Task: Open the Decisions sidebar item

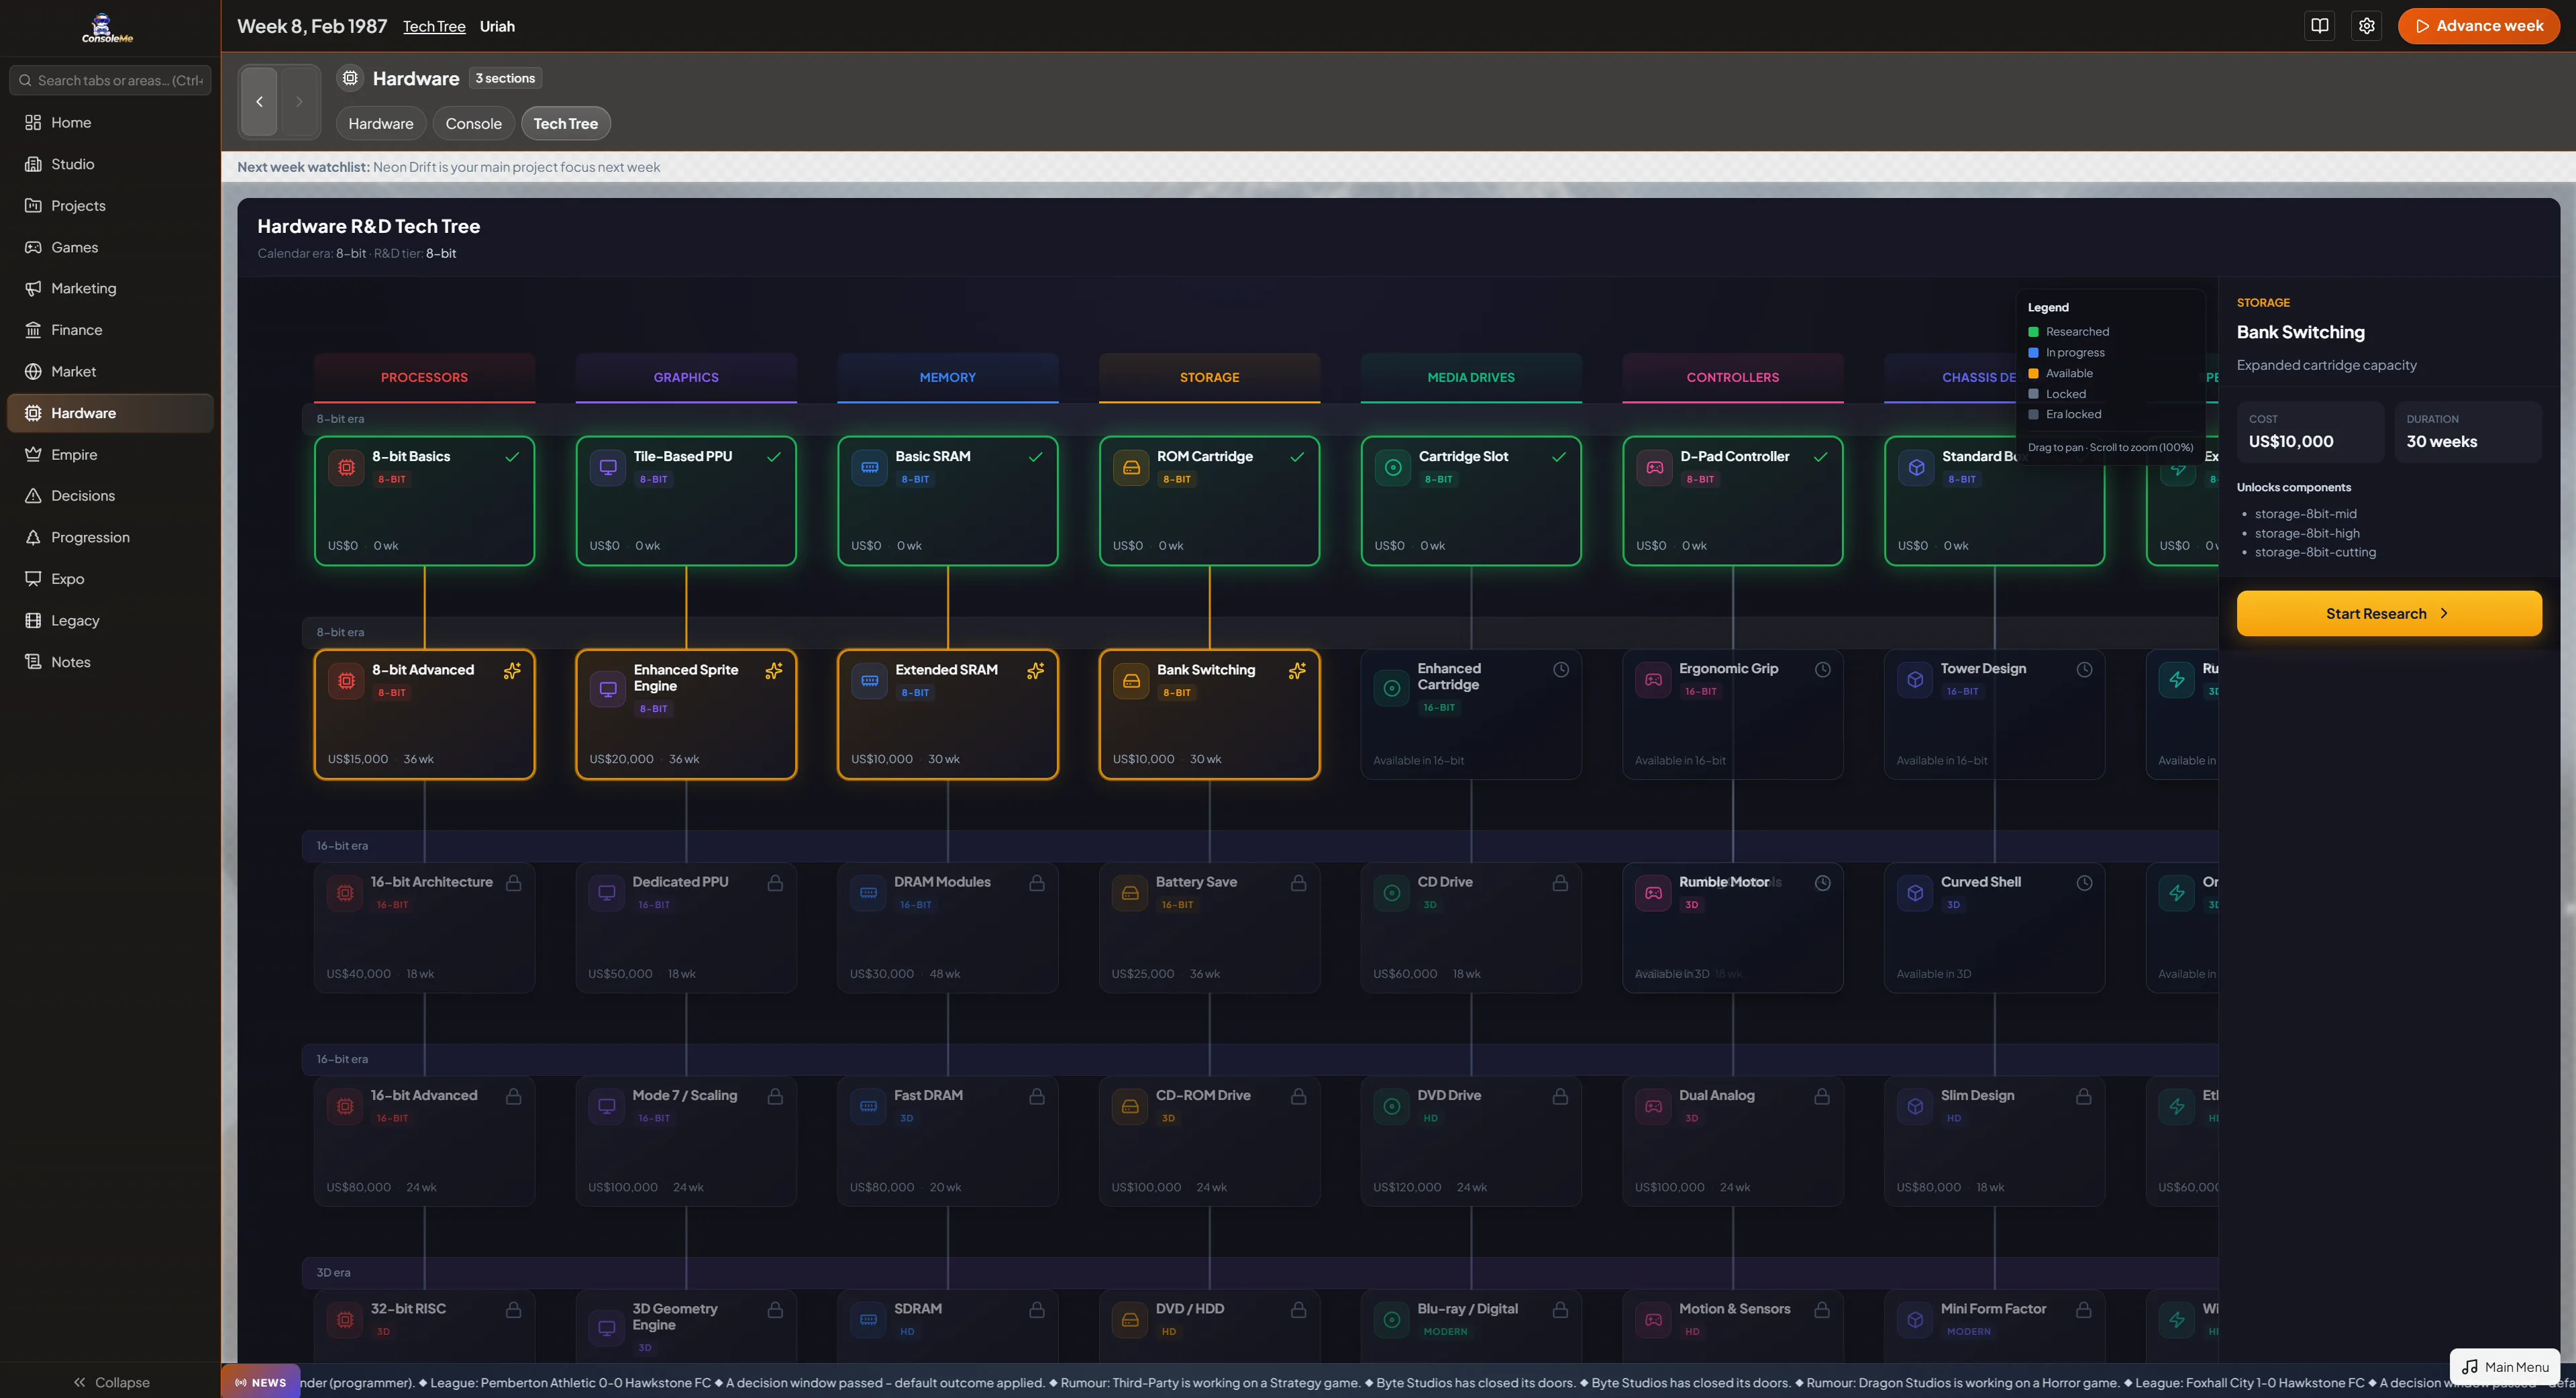Action: point(110,496)
